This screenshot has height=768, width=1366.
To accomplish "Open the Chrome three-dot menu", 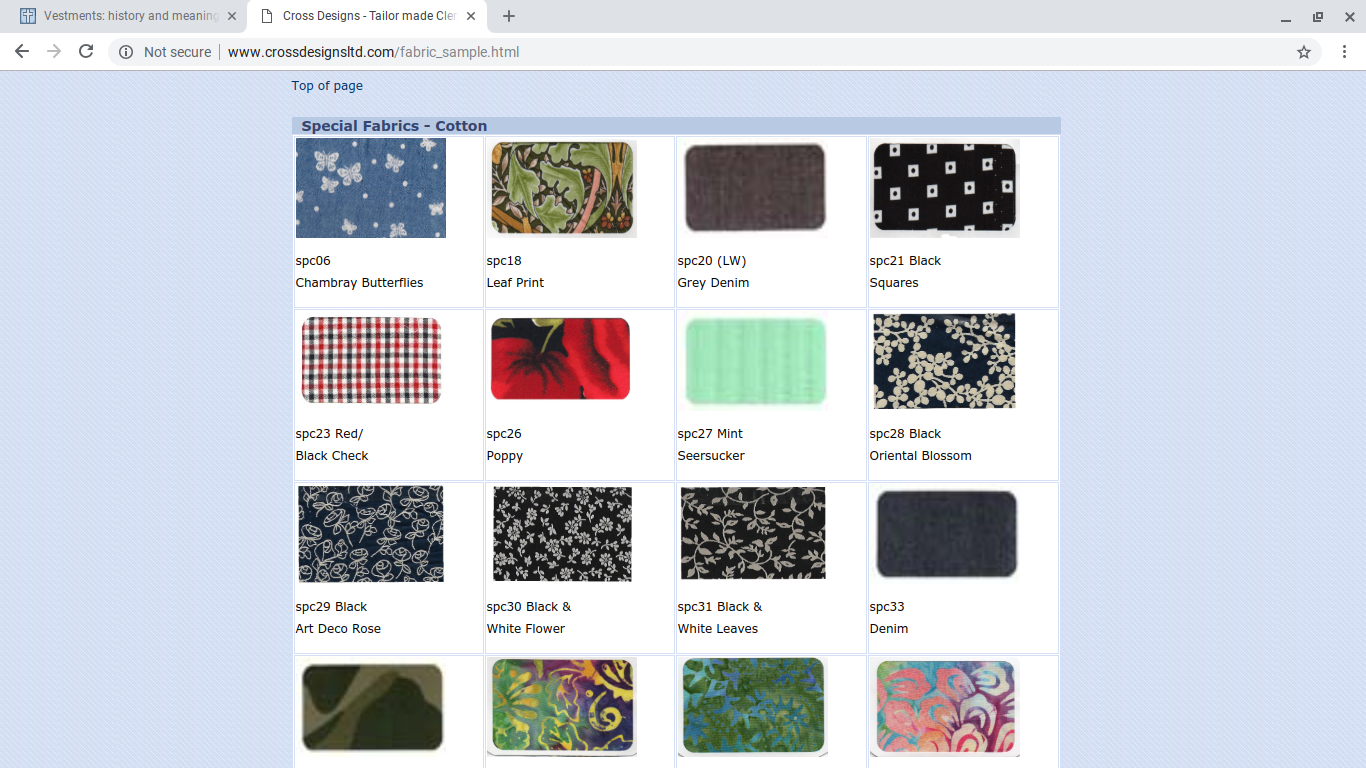I will click(1343, 52).
